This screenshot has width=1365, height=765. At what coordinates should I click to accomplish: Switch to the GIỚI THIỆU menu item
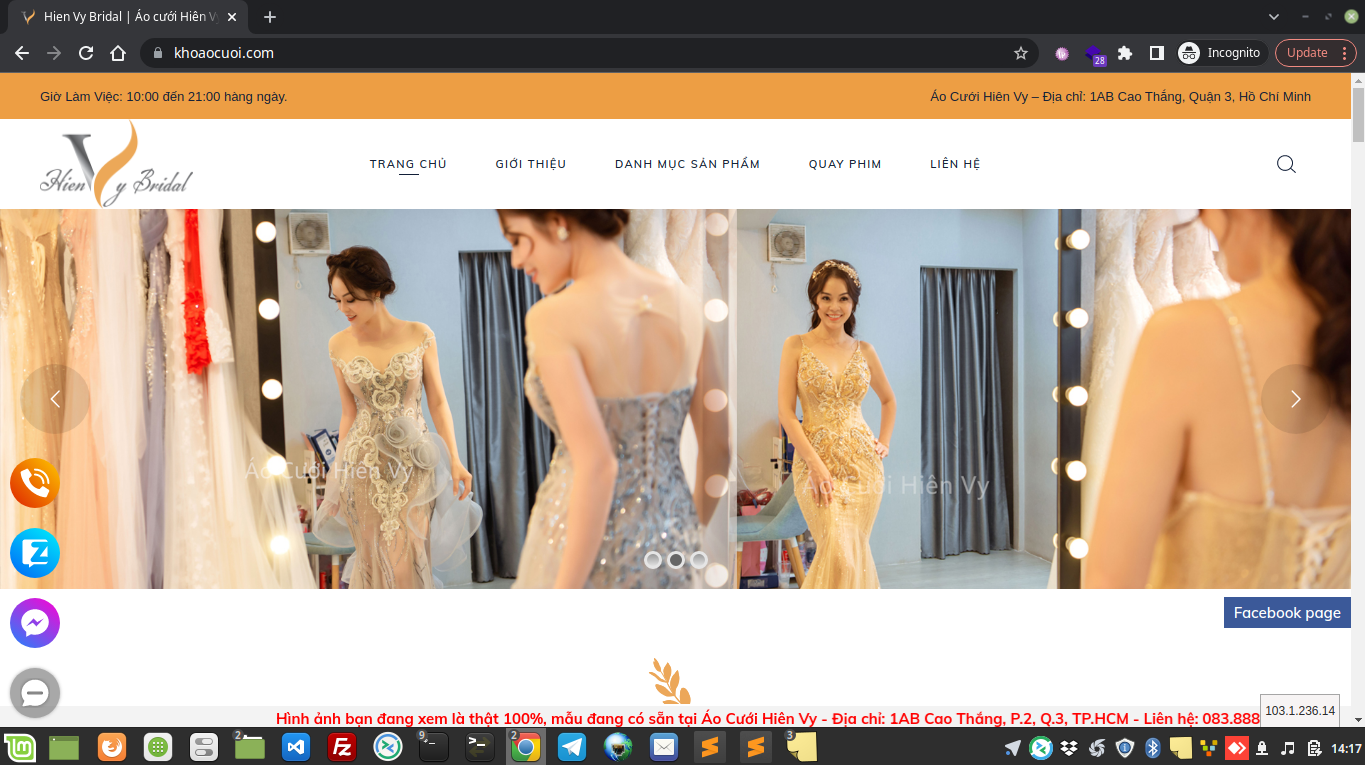[x=530, y=163]
